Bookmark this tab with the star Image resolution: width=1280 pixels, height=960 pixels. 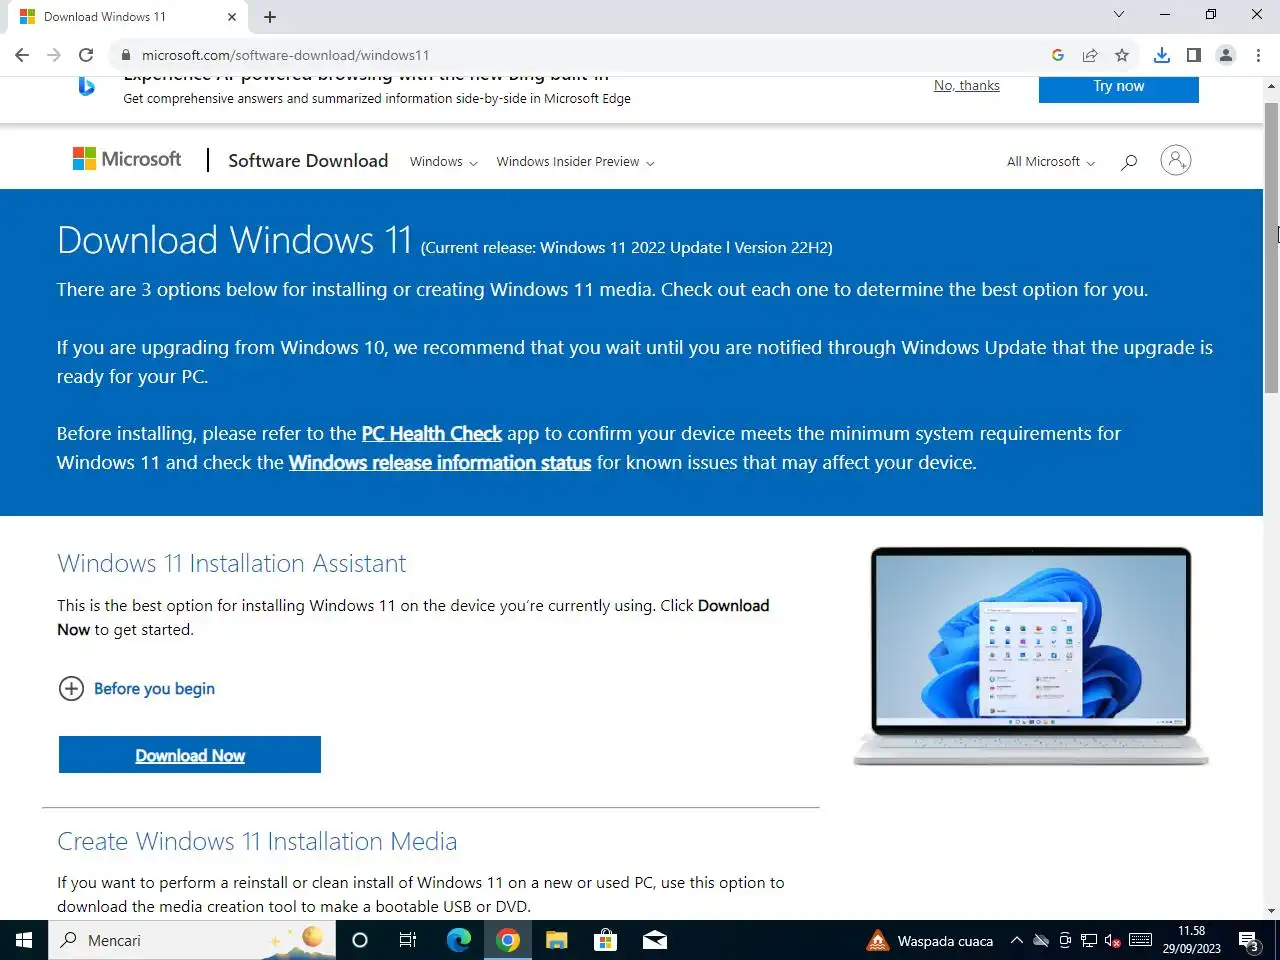(x=1122, y=55)
